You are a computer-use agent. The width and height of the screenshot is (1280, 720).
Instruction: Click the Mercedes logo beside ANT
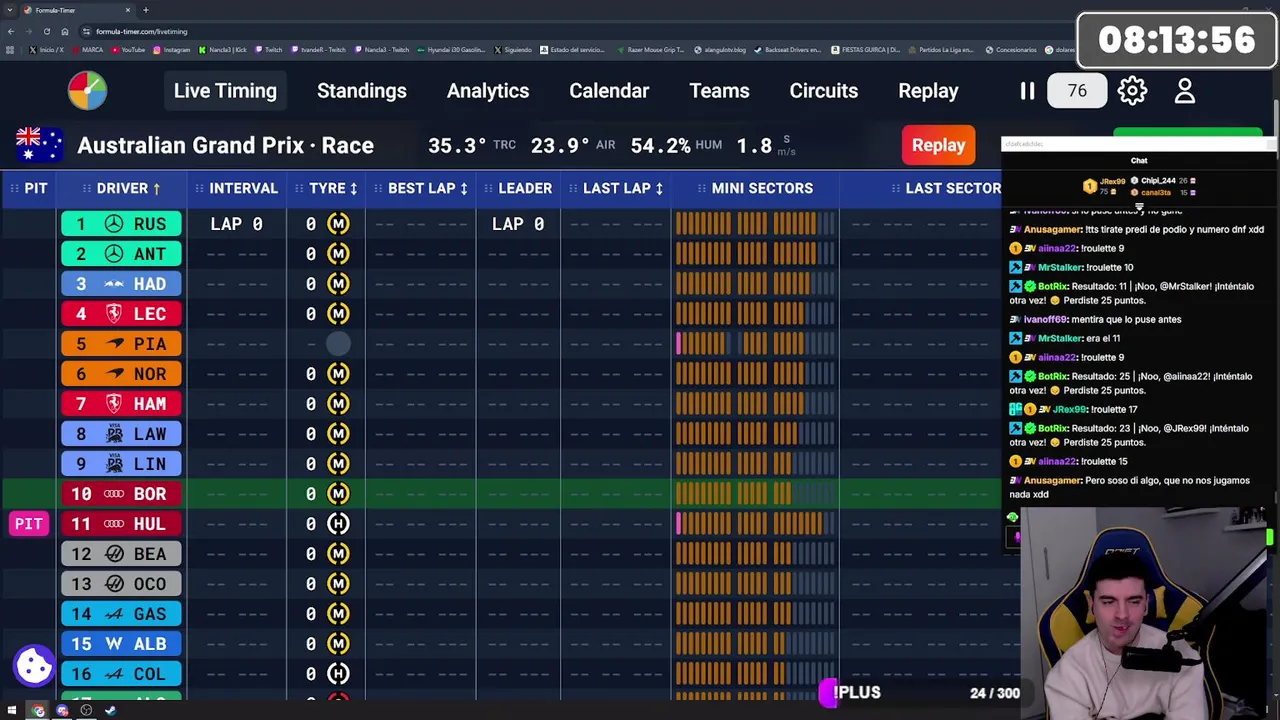[x=114, y=254]
